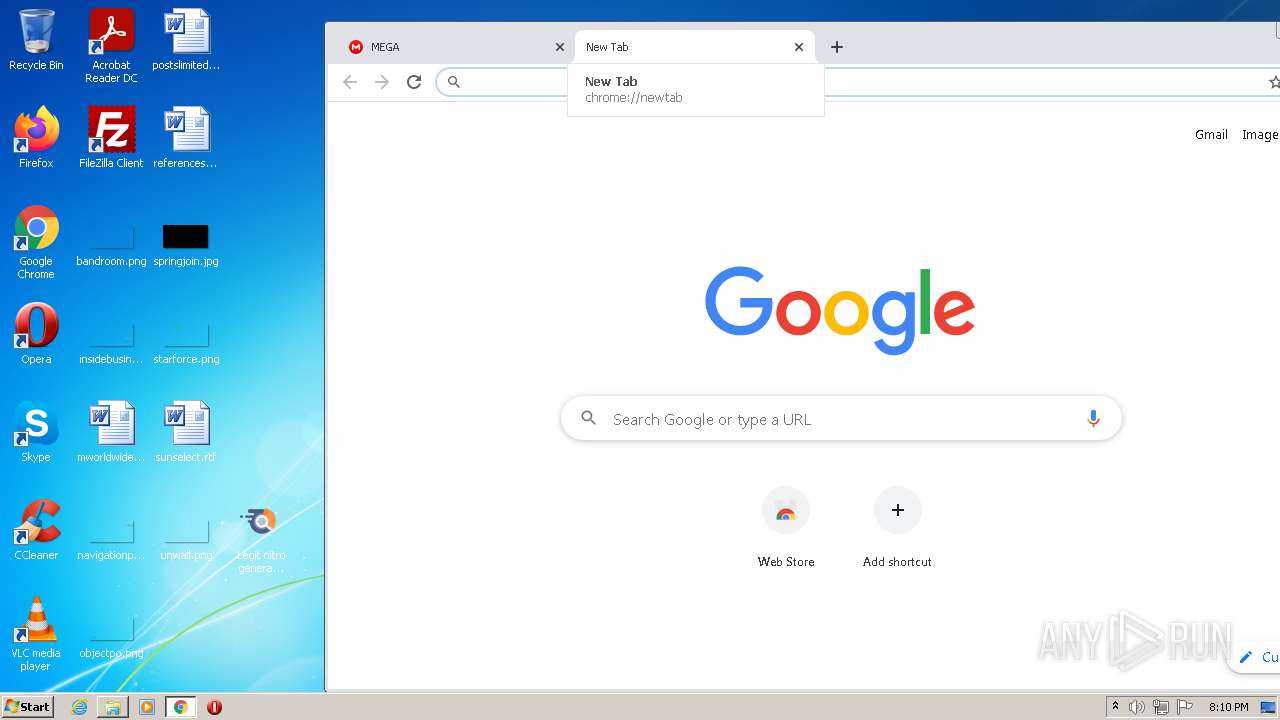Open the postslimited Word document
Image resolution: width=1280 pixels, height=720 pixels.
[186, 40]
